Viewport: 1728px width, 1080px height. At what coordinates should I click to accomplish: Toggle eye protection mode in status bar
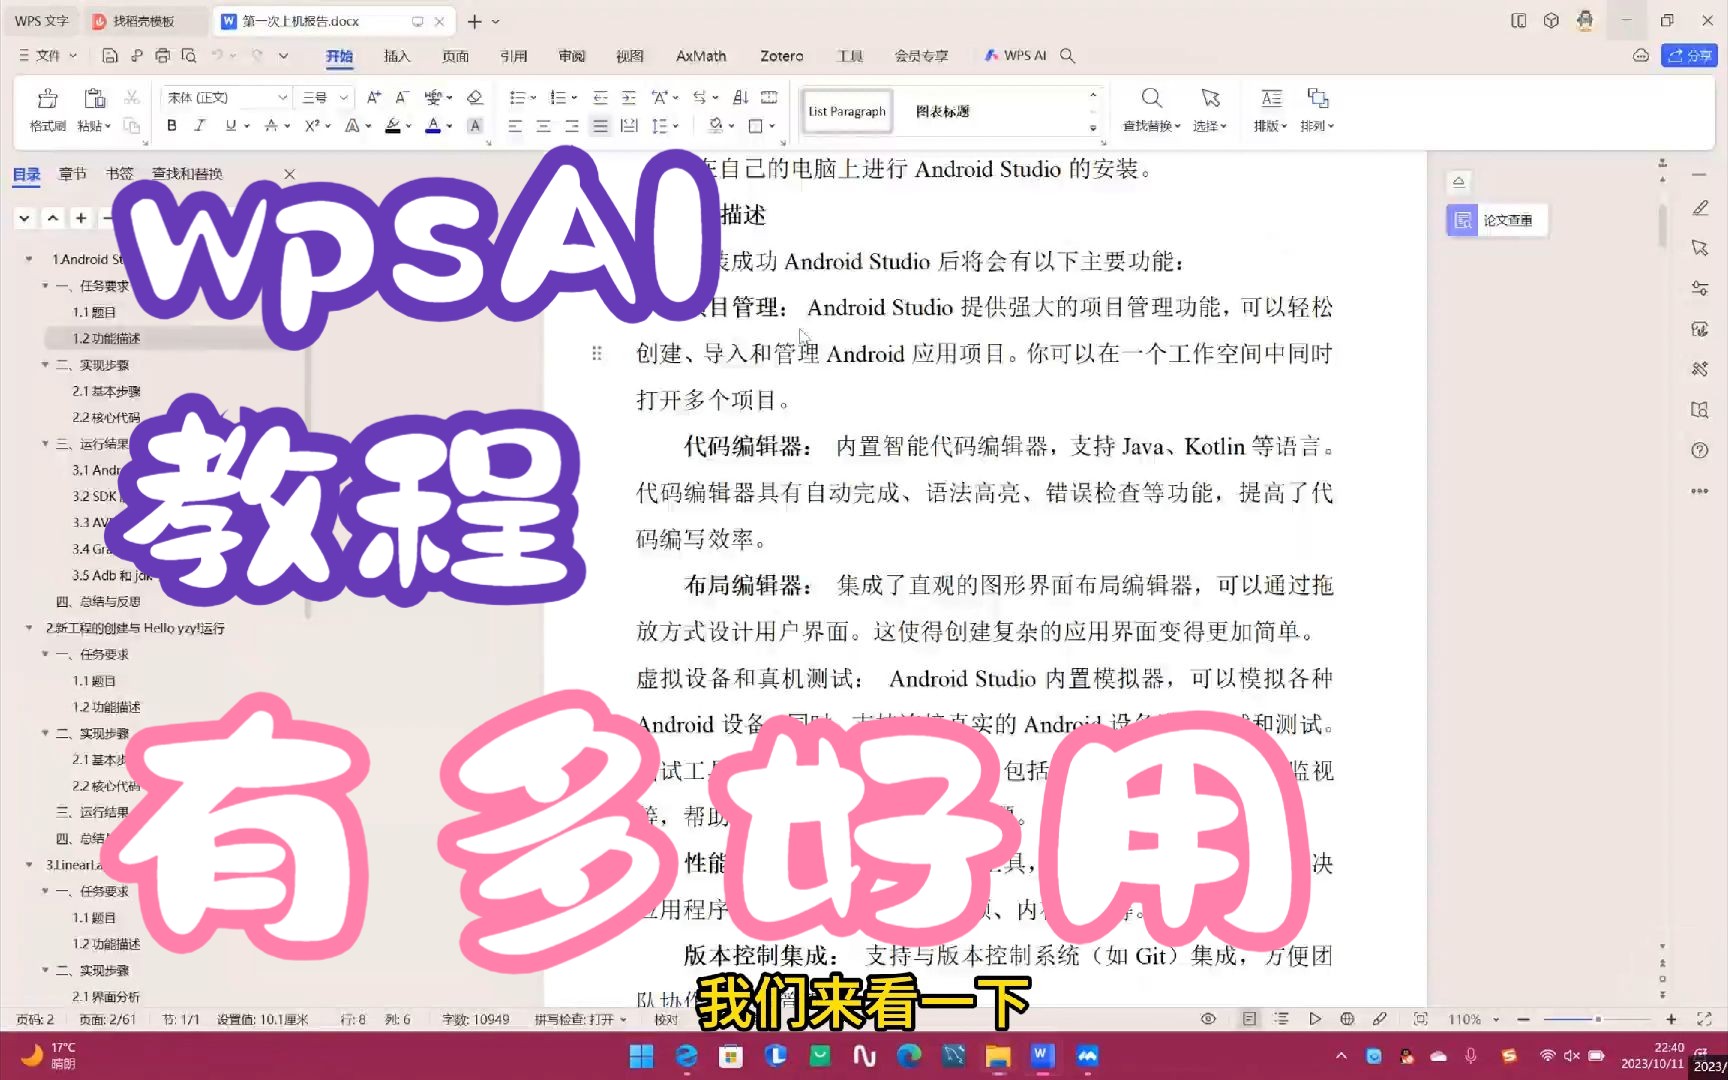point(1208,1019)
